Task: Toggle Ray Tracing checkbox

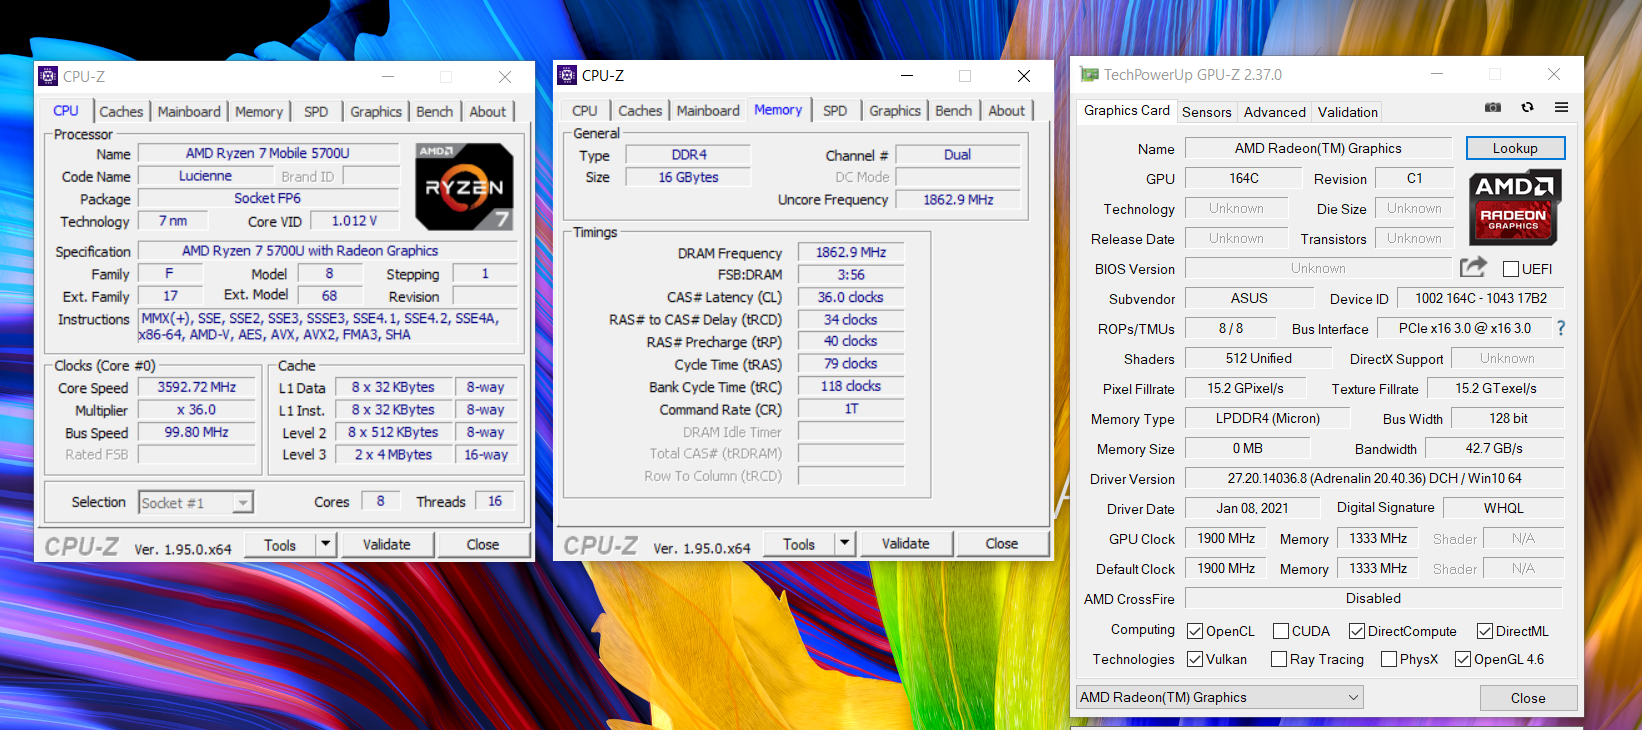Action: [1279, 659]
